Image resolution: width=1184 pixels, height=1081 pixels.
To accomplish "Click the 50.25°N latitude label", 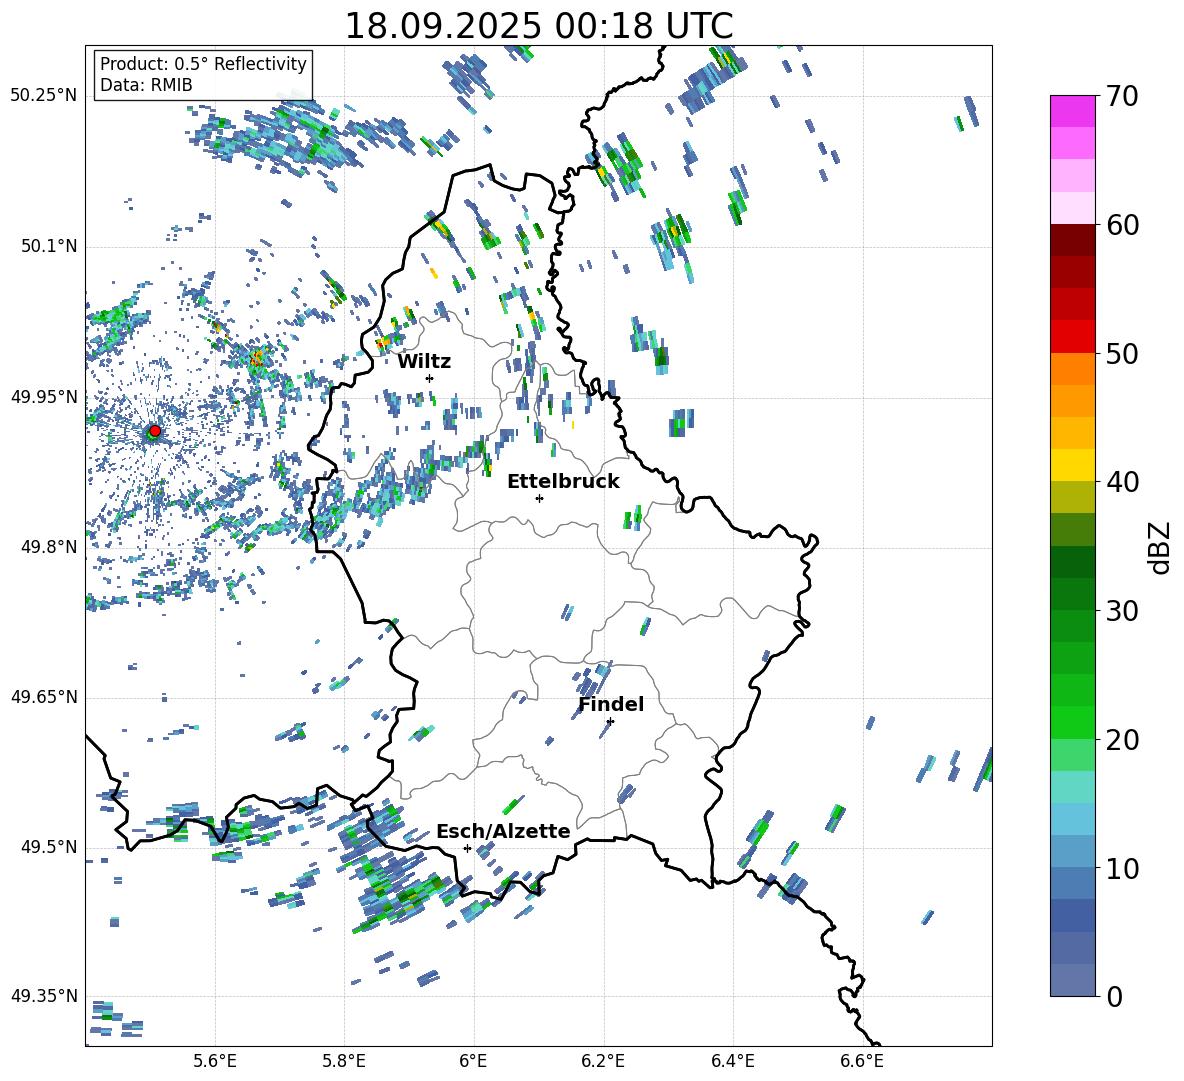I will tap(44, 96).
